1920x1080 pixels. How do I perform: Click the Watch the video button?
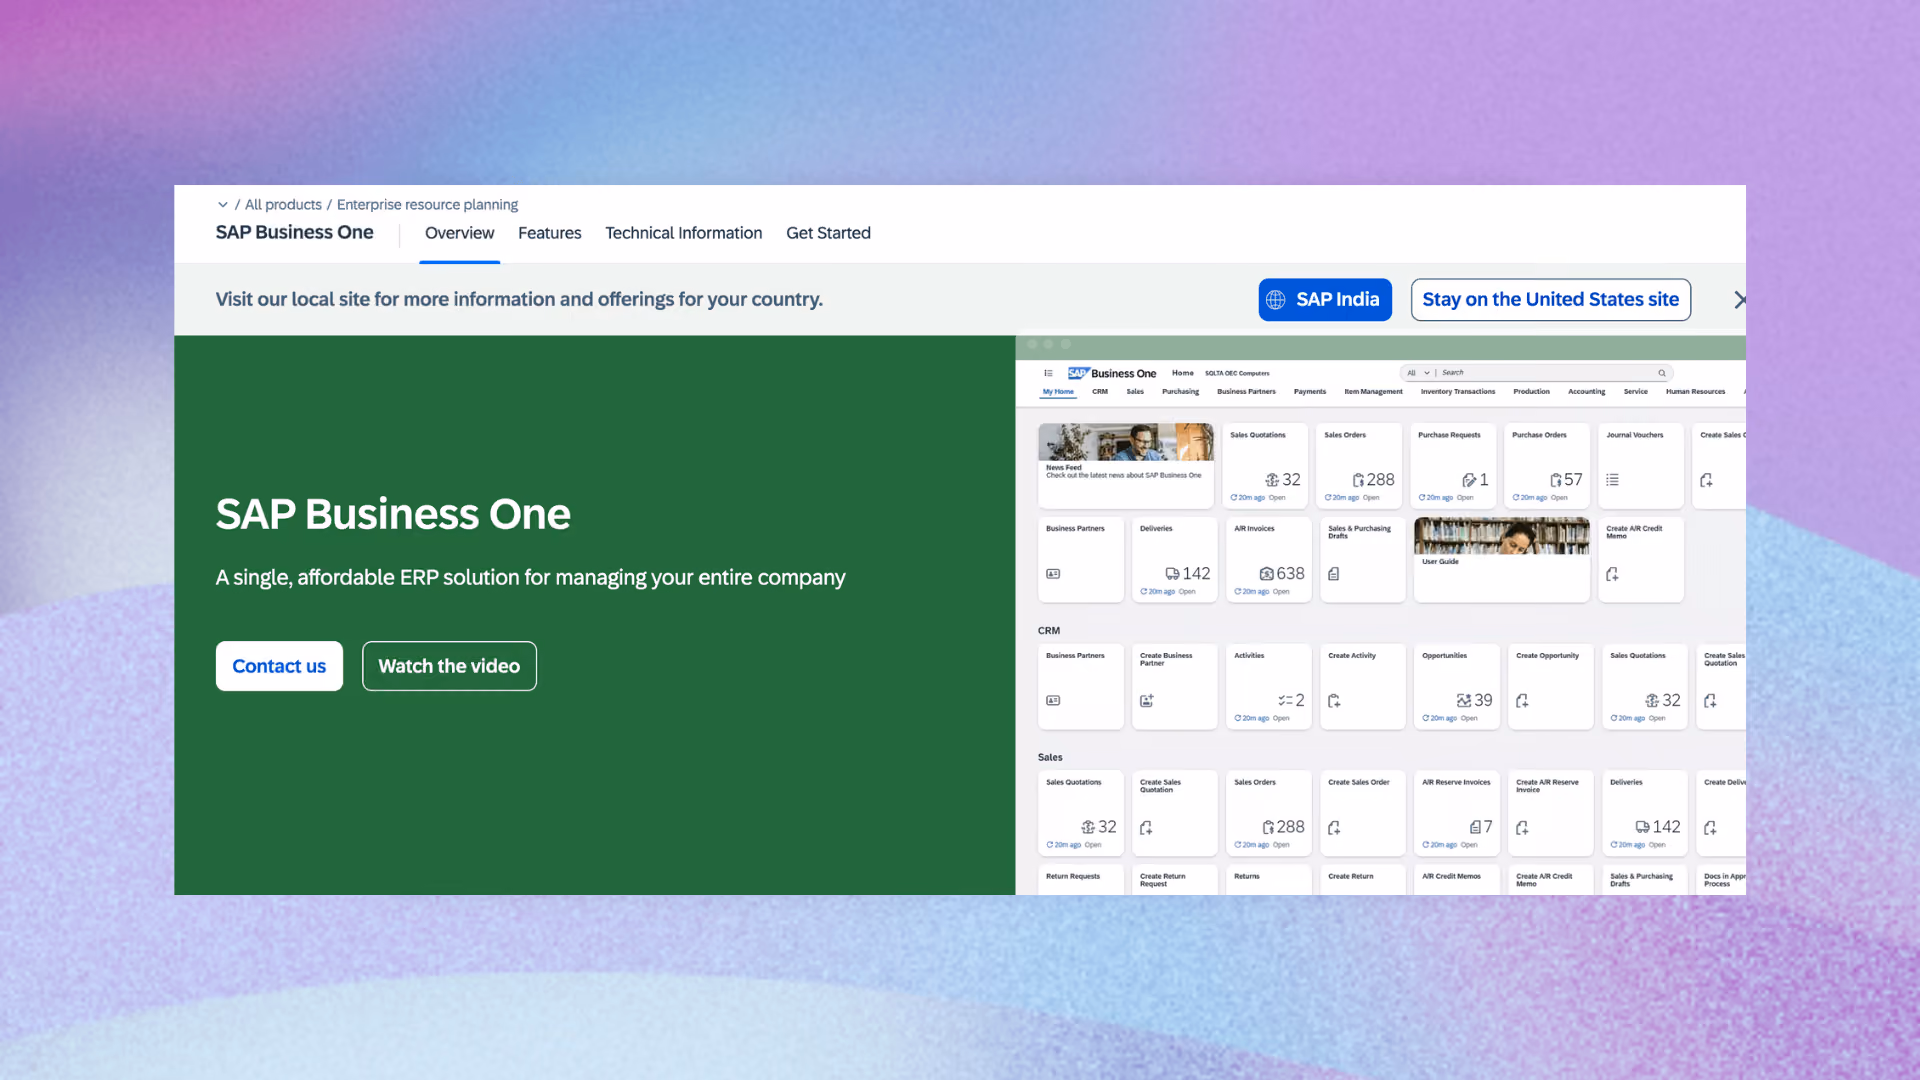449,666
